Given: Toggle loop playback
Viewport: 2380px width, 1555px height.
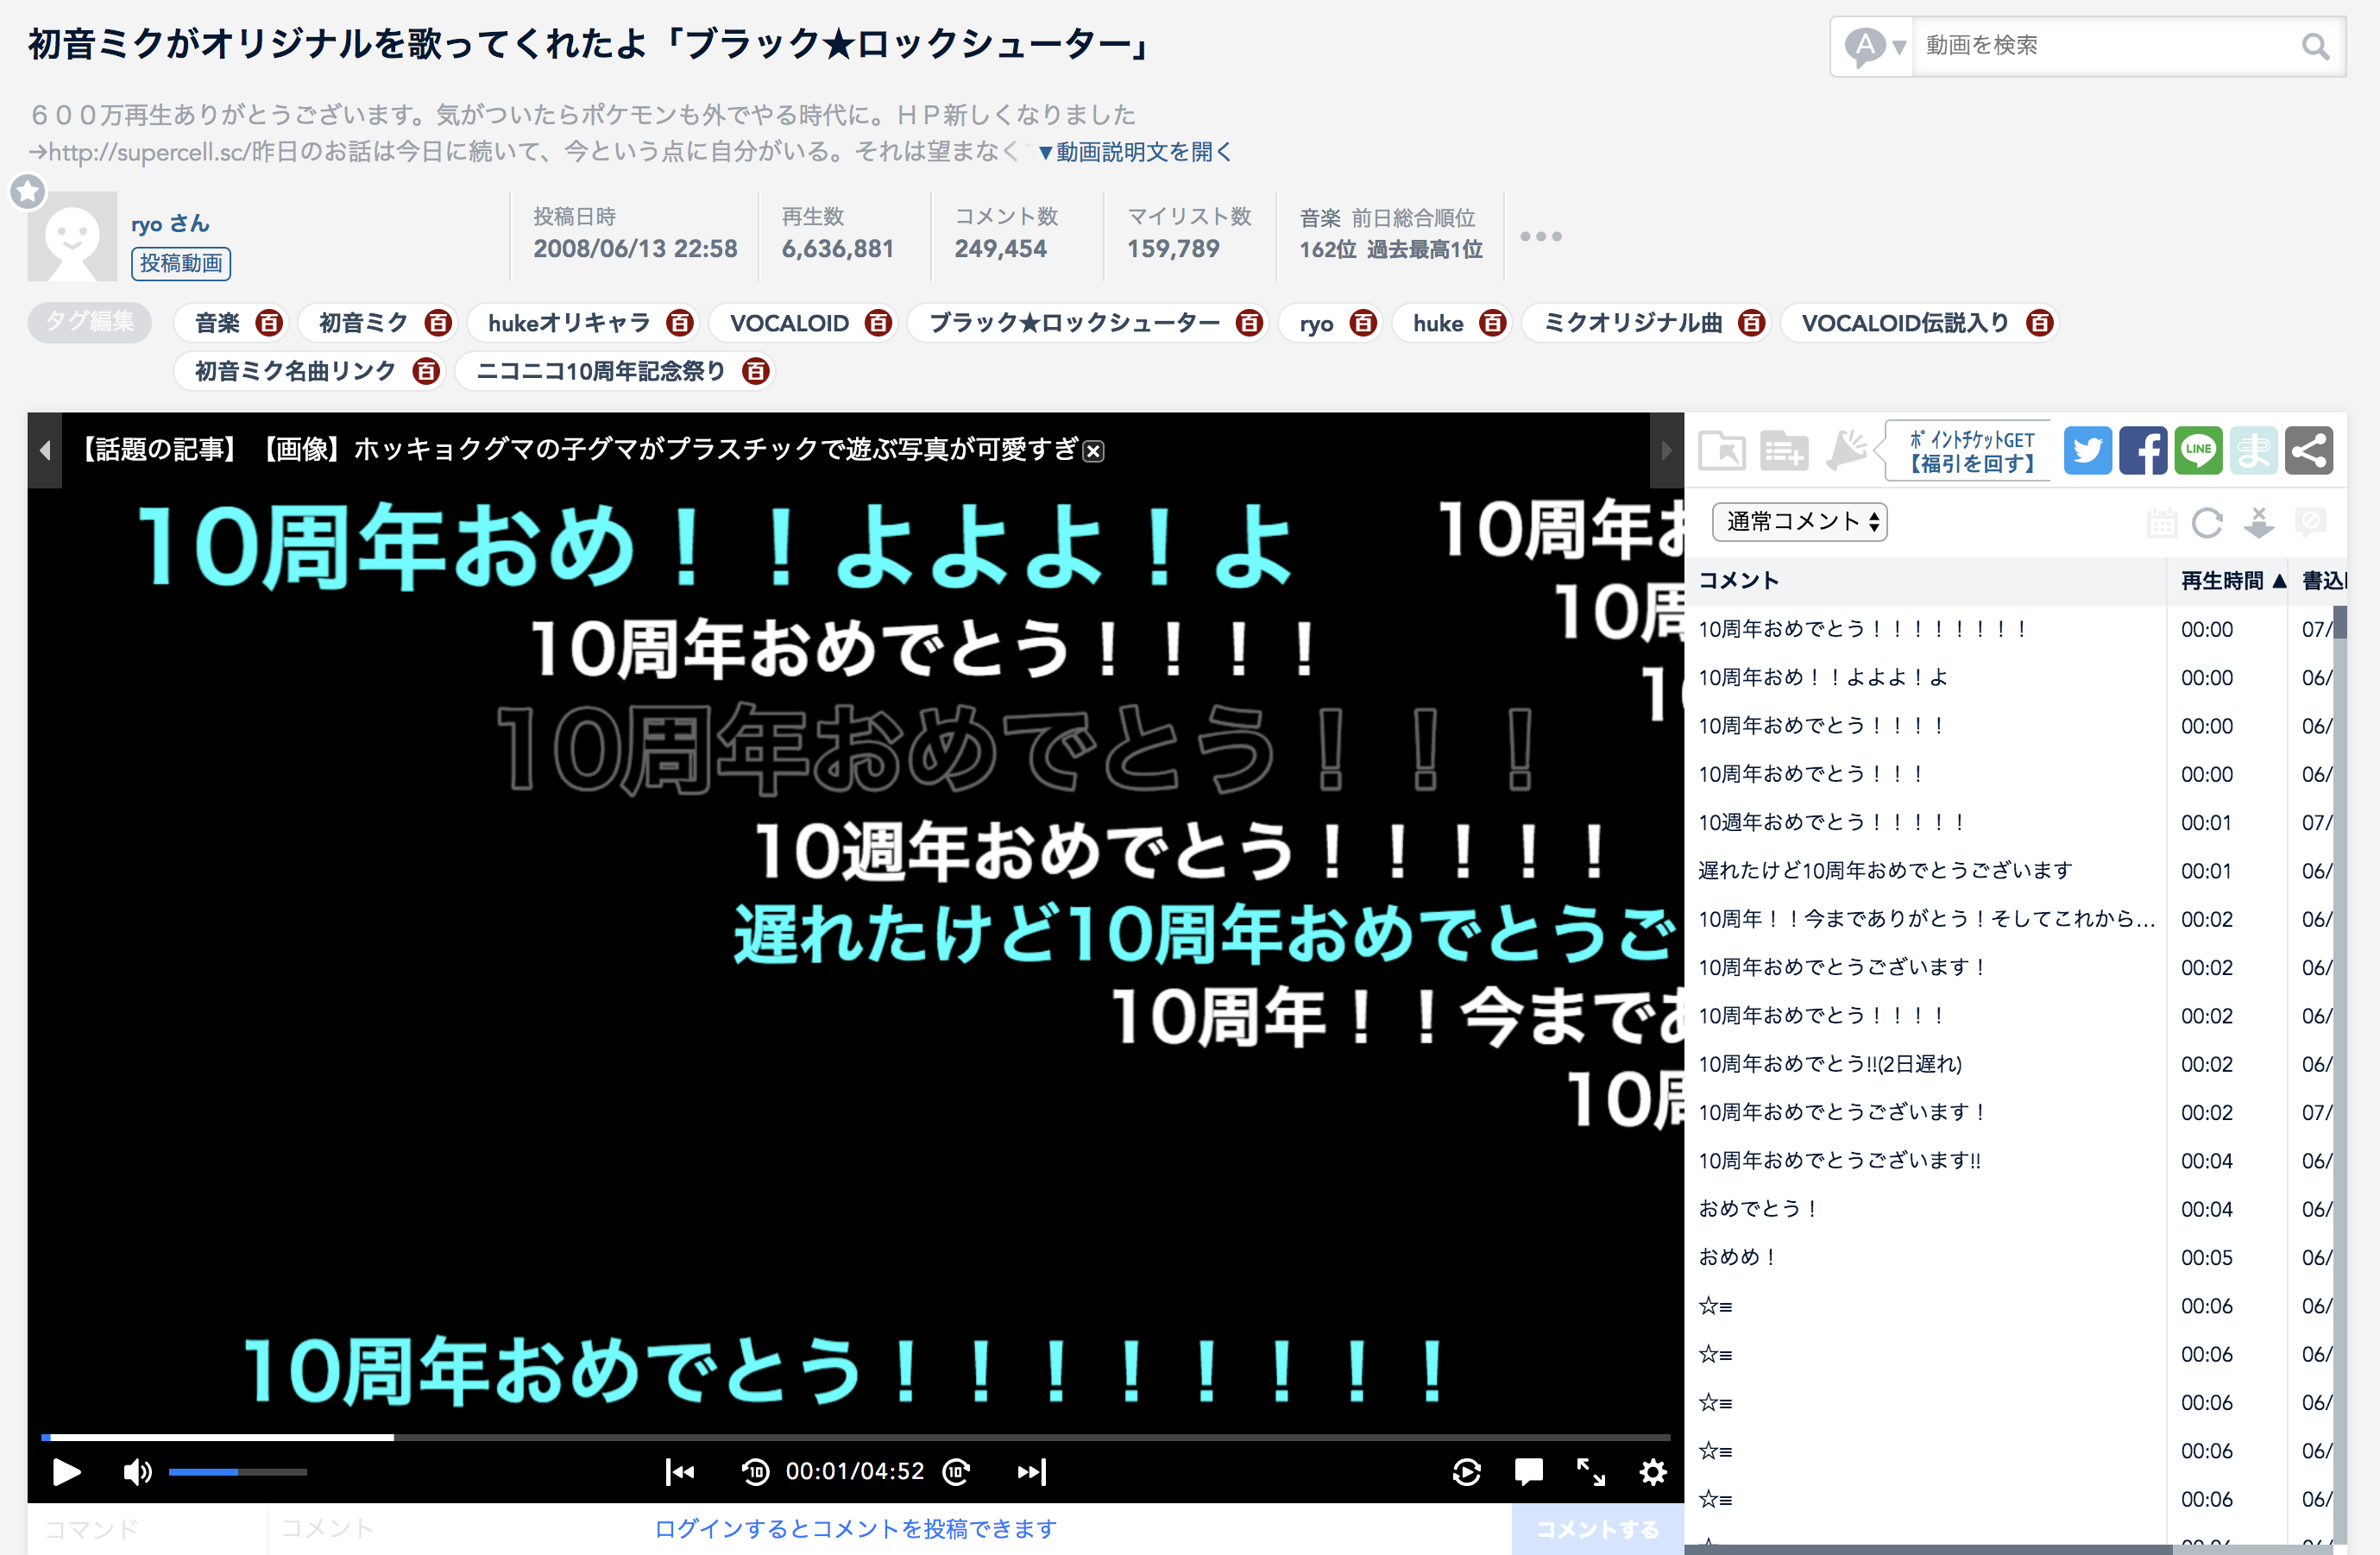Looking at the screenshot, I should click(x=1466, y=1471).
